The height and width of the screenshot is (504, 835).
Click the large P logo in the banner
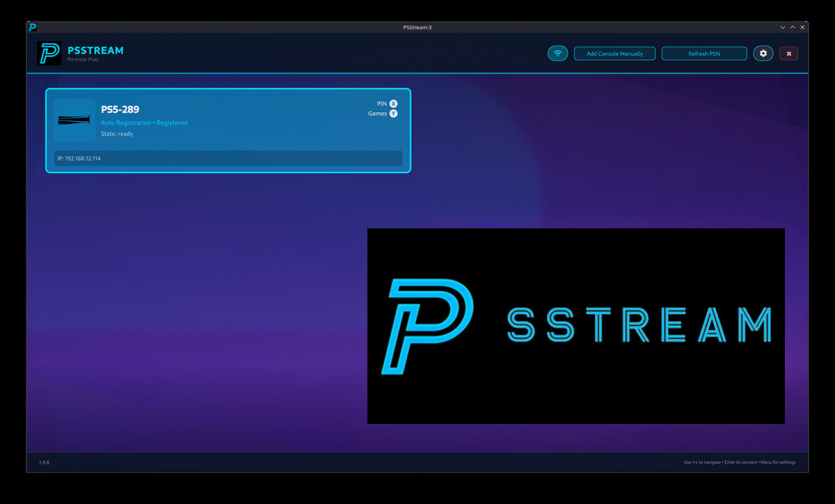coord(426,326)
